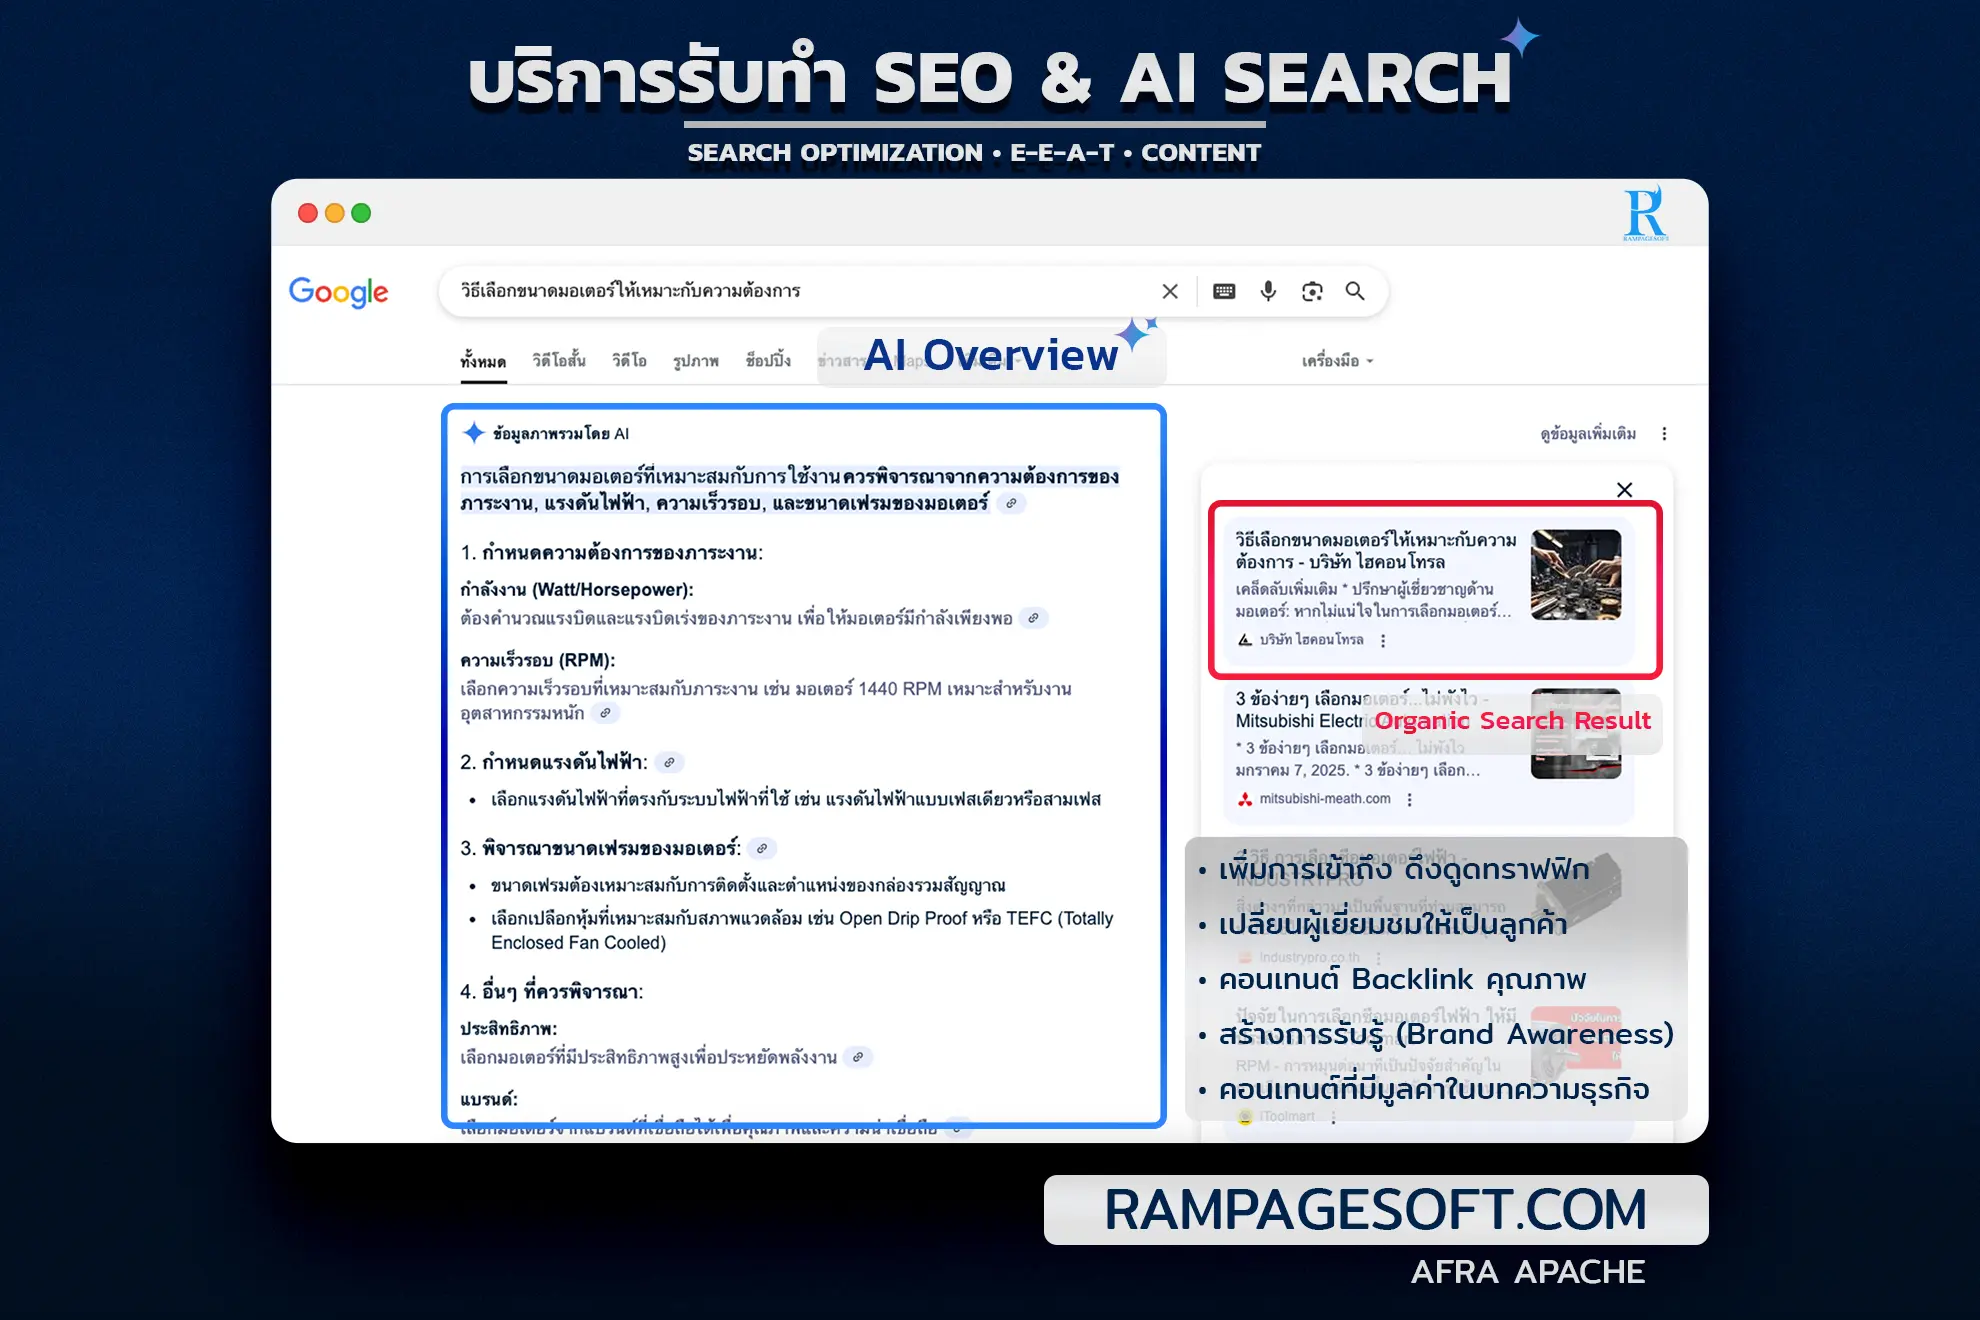The image size is (1980, 1320).
Task: Open three-dot menu for บริษัท ไฮคอนโทรล result
Action: click(x=1383, y=641)
